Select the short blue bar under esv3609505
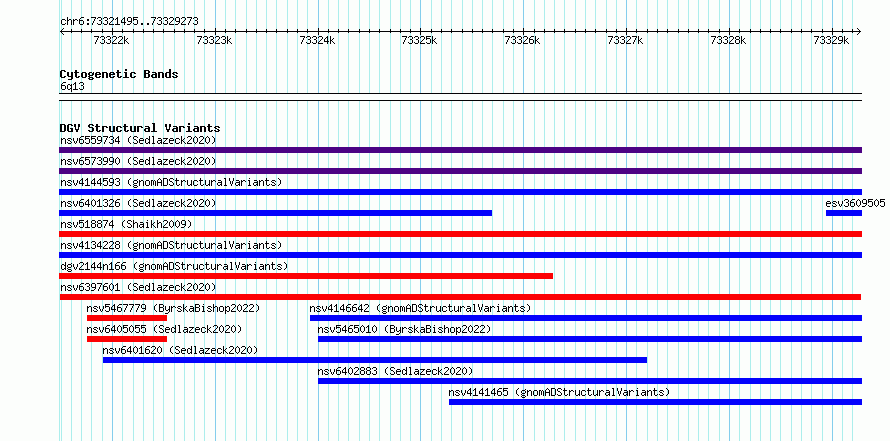This screenshot has width=890, height=441. click(843, 213)
